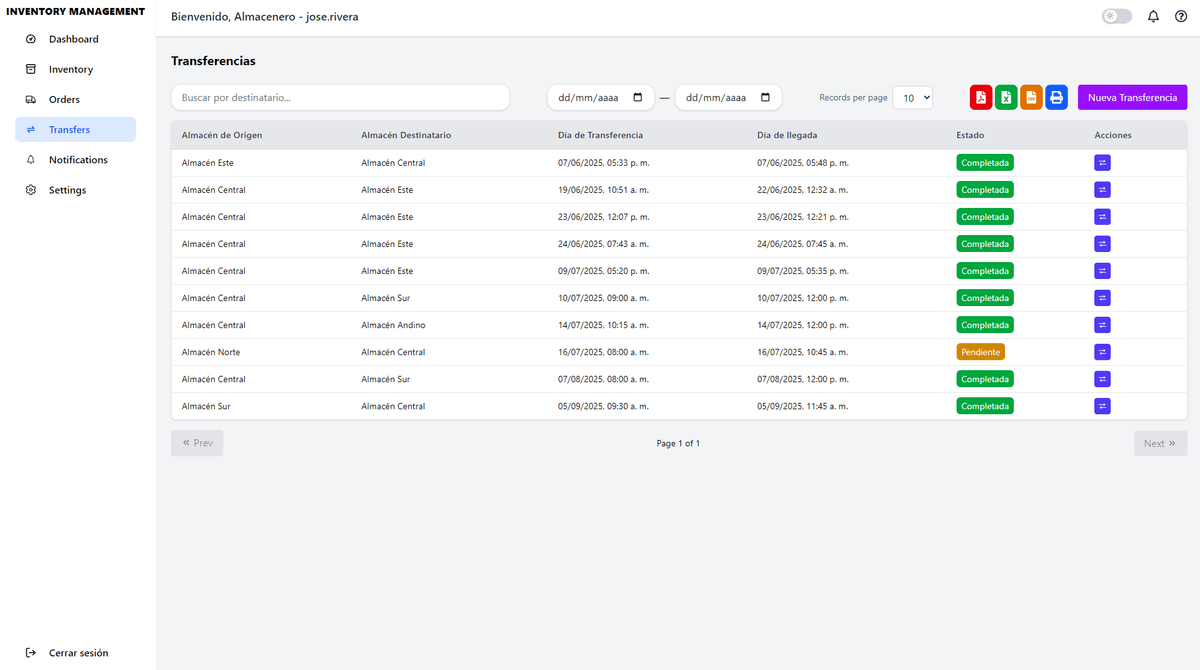Click action icon for 14/07/2025 transfer
Image resolution: width=1200 pixels, height=670 pixels.
point(1102,324)
